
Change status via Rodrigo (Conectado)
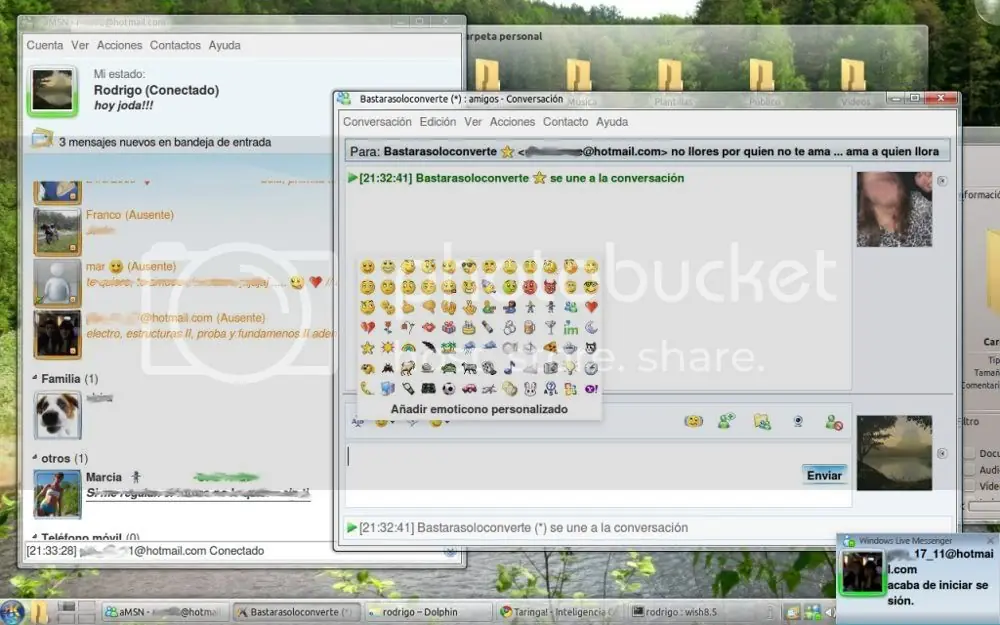point(156,90)
